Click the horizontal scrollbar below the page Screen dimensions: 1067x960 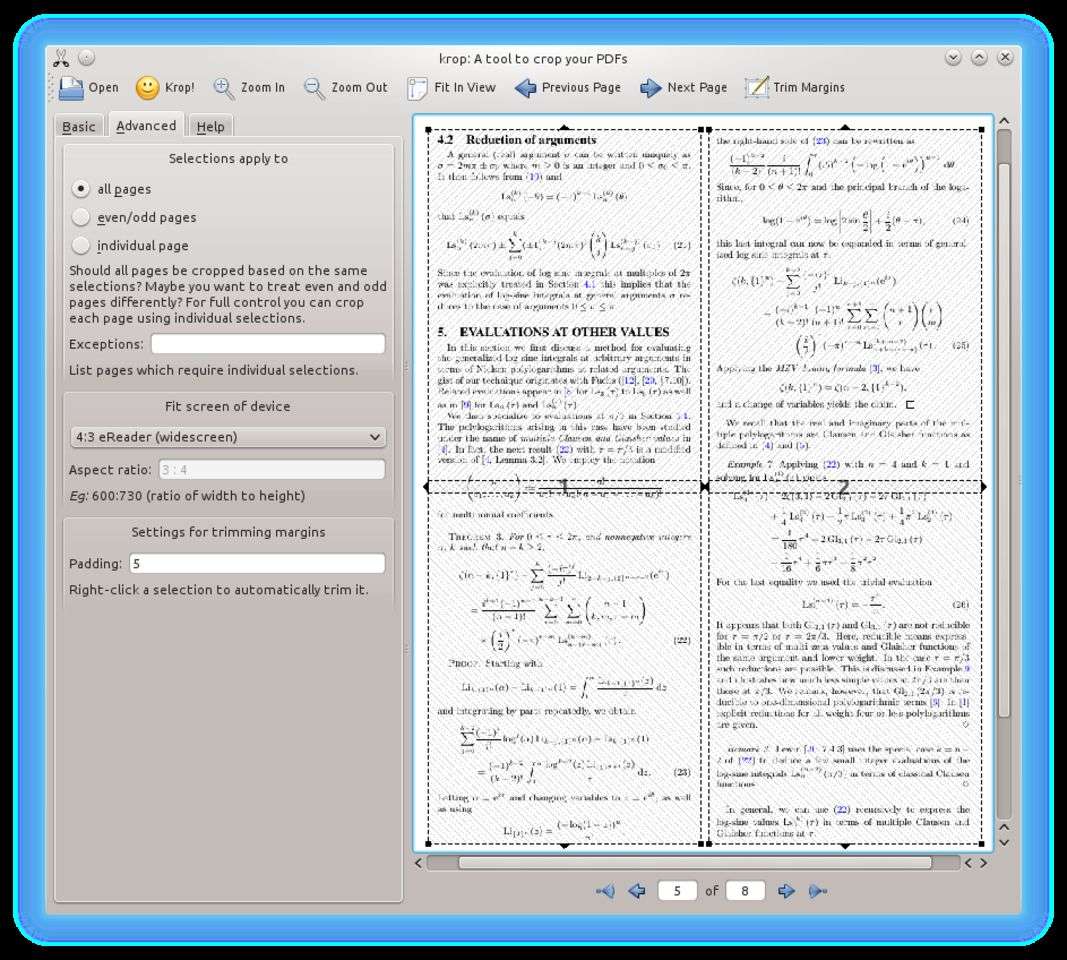pos(694,862)
